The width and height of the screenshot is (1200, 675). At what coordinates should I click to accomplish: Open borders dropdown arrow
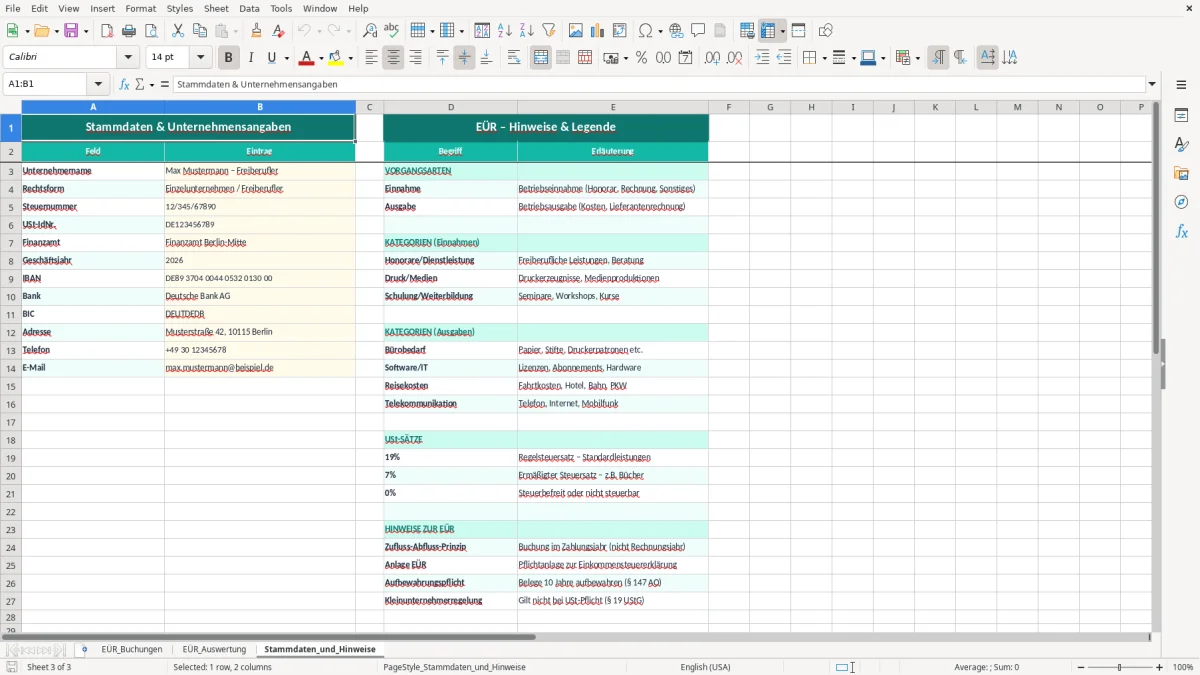pyautogui.click(x=823, y=58)
